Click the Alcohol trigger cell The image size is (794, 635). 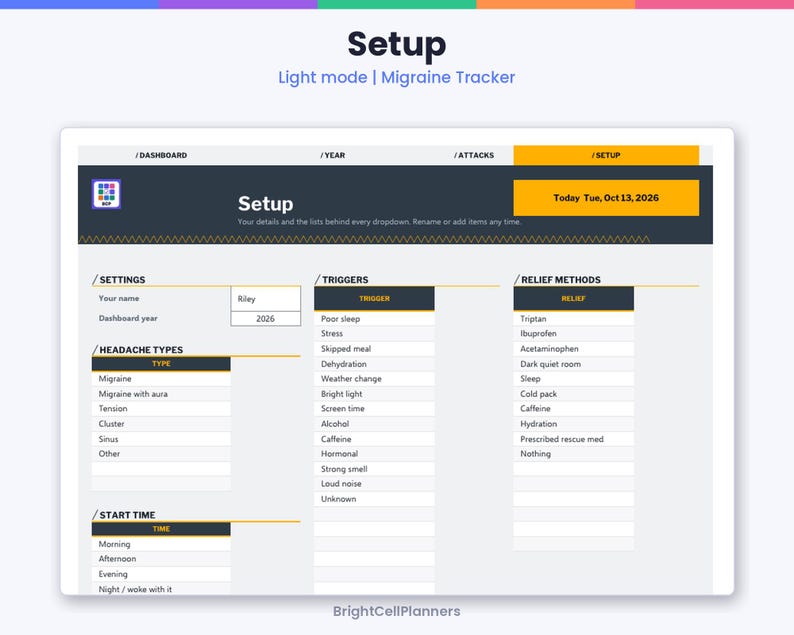coord(374,424)
